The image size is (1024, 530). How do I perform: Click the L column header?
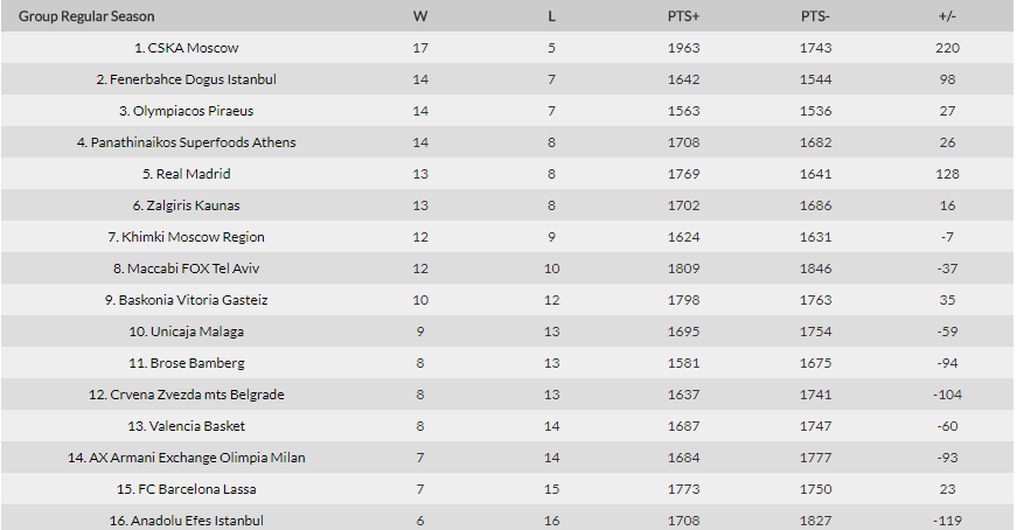pyautogui.click(x=551, y=16)
